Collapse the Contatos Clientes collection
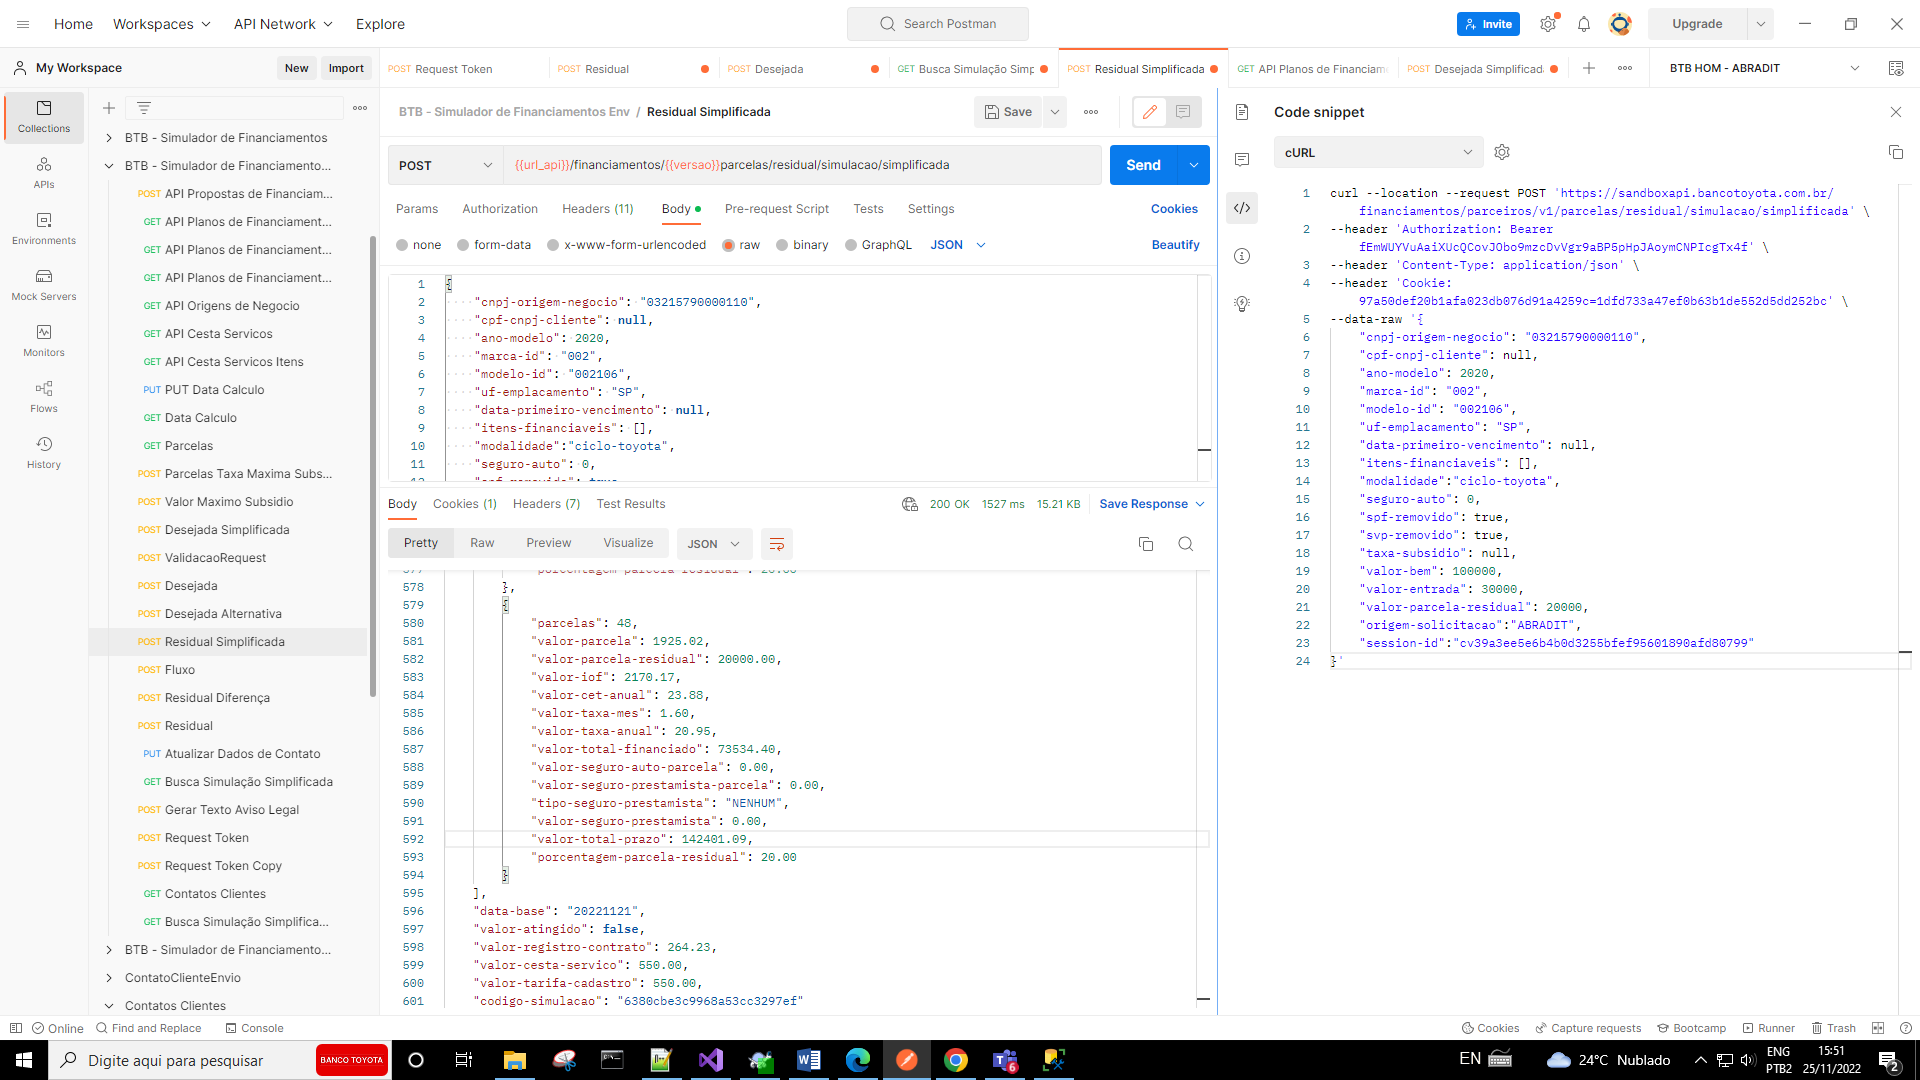The width and height of the screenshot is (1920, 1080). click(109, 1006)
